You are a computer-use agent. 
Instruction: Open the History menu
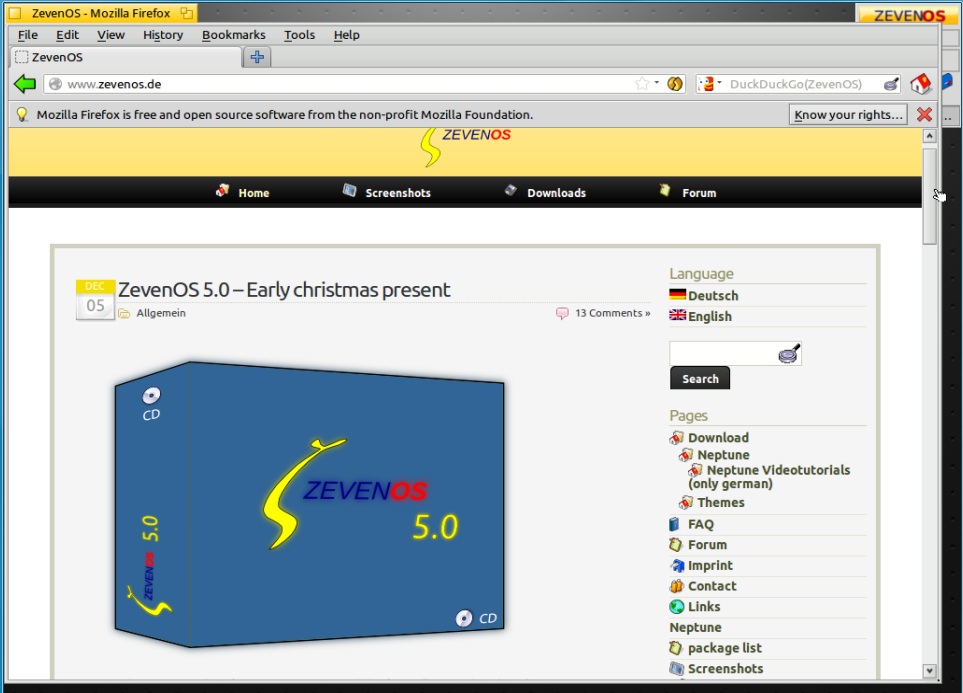pos(163,35)
